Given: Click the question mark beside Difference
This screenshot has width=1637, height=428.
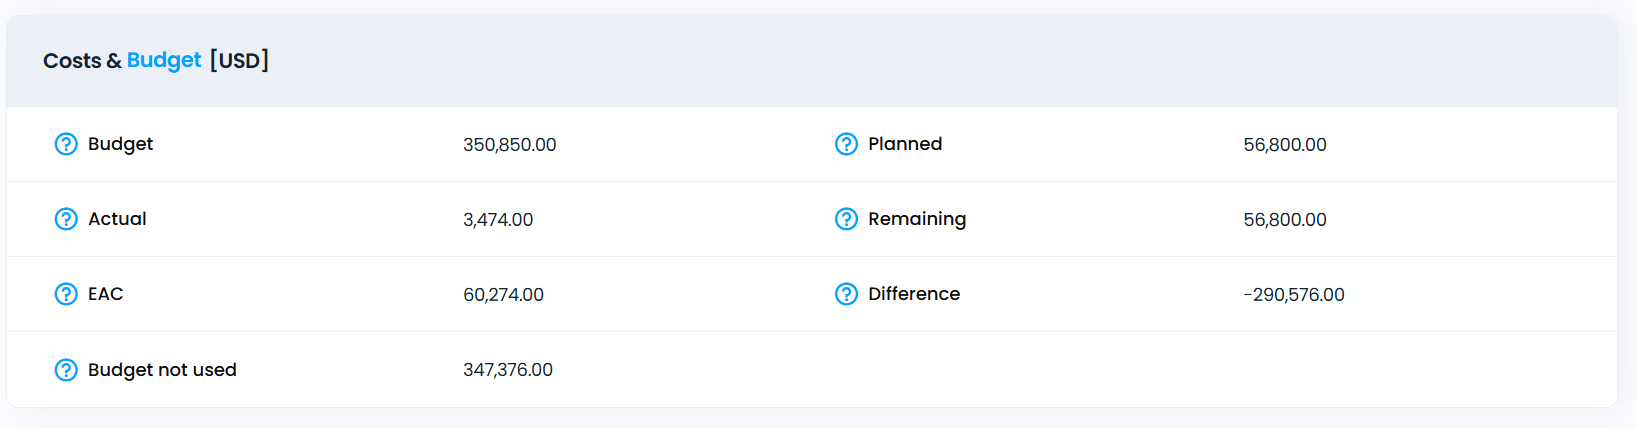Looking at the screenshot, I should point(846,294).
